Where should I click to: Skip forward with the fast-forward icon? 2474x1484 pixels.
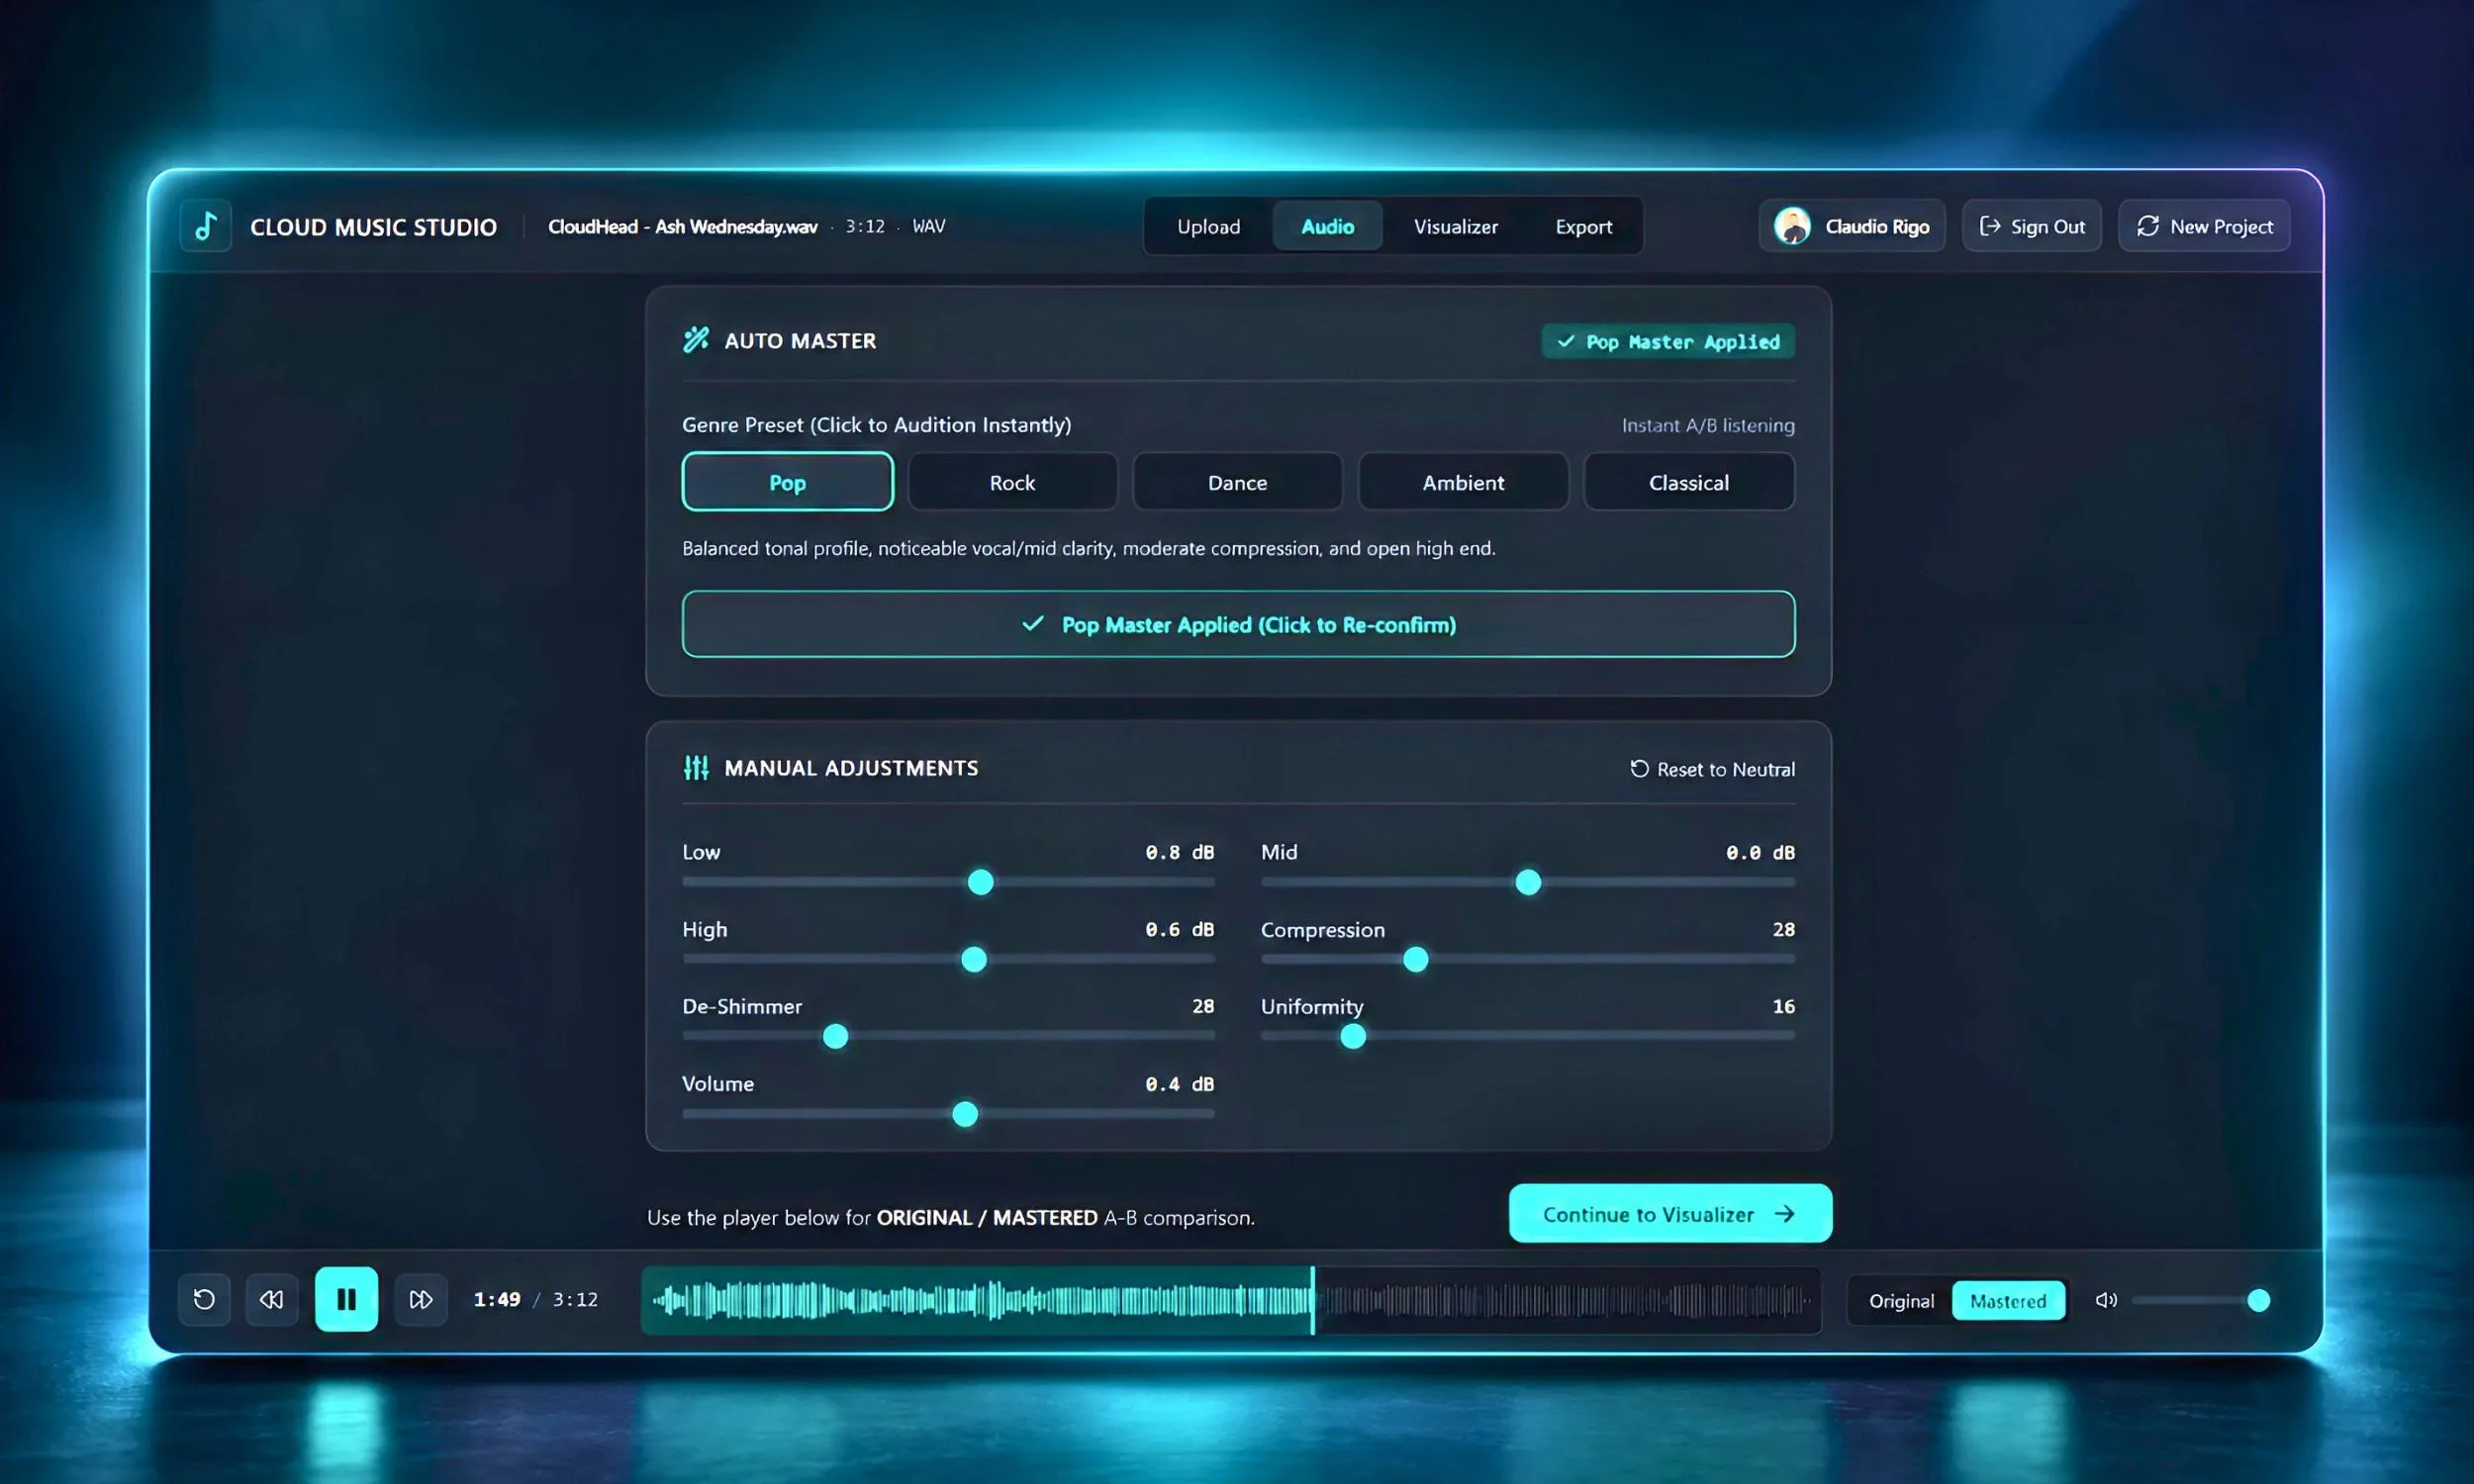(x=421, y=1299)
